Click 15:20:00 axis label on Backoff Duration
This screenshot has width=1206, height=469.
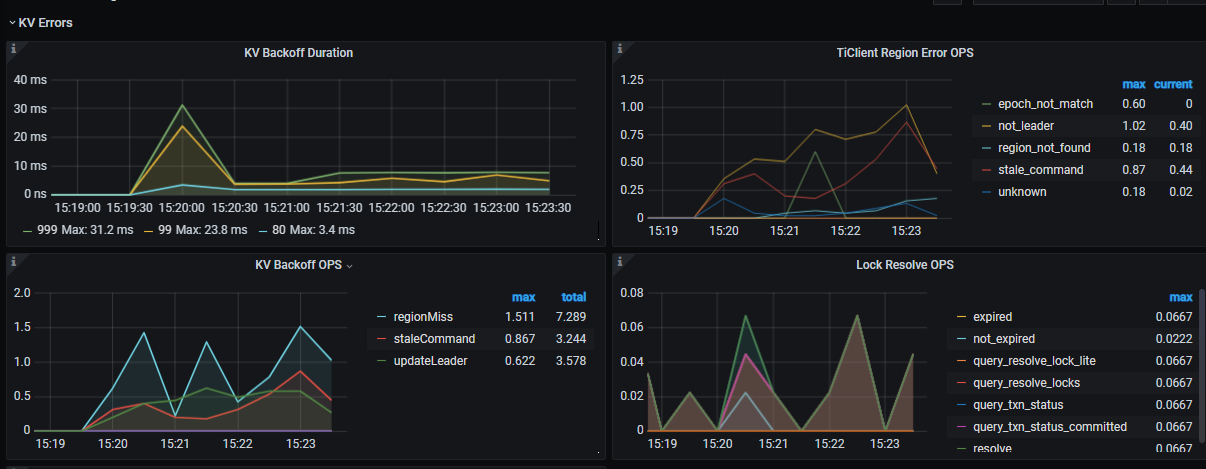(x=182, y=208)
